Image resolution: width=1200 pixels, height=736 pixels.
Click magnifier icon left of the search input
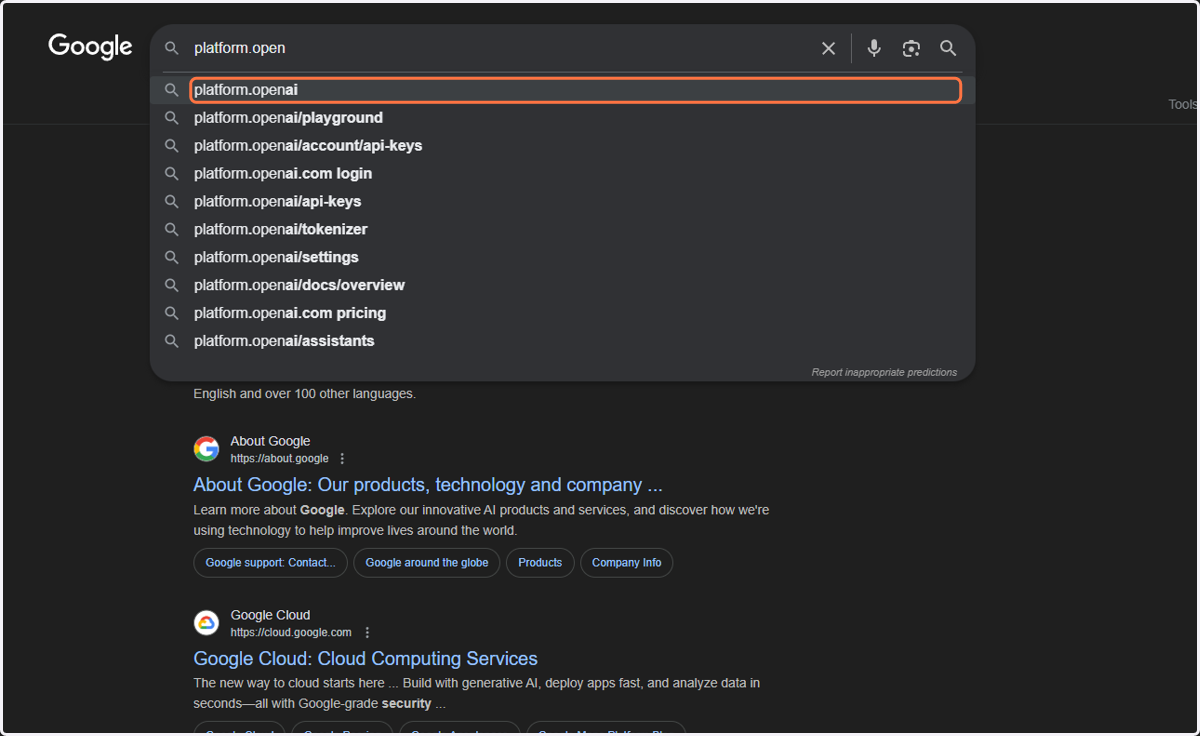click(x=172, y=48)
